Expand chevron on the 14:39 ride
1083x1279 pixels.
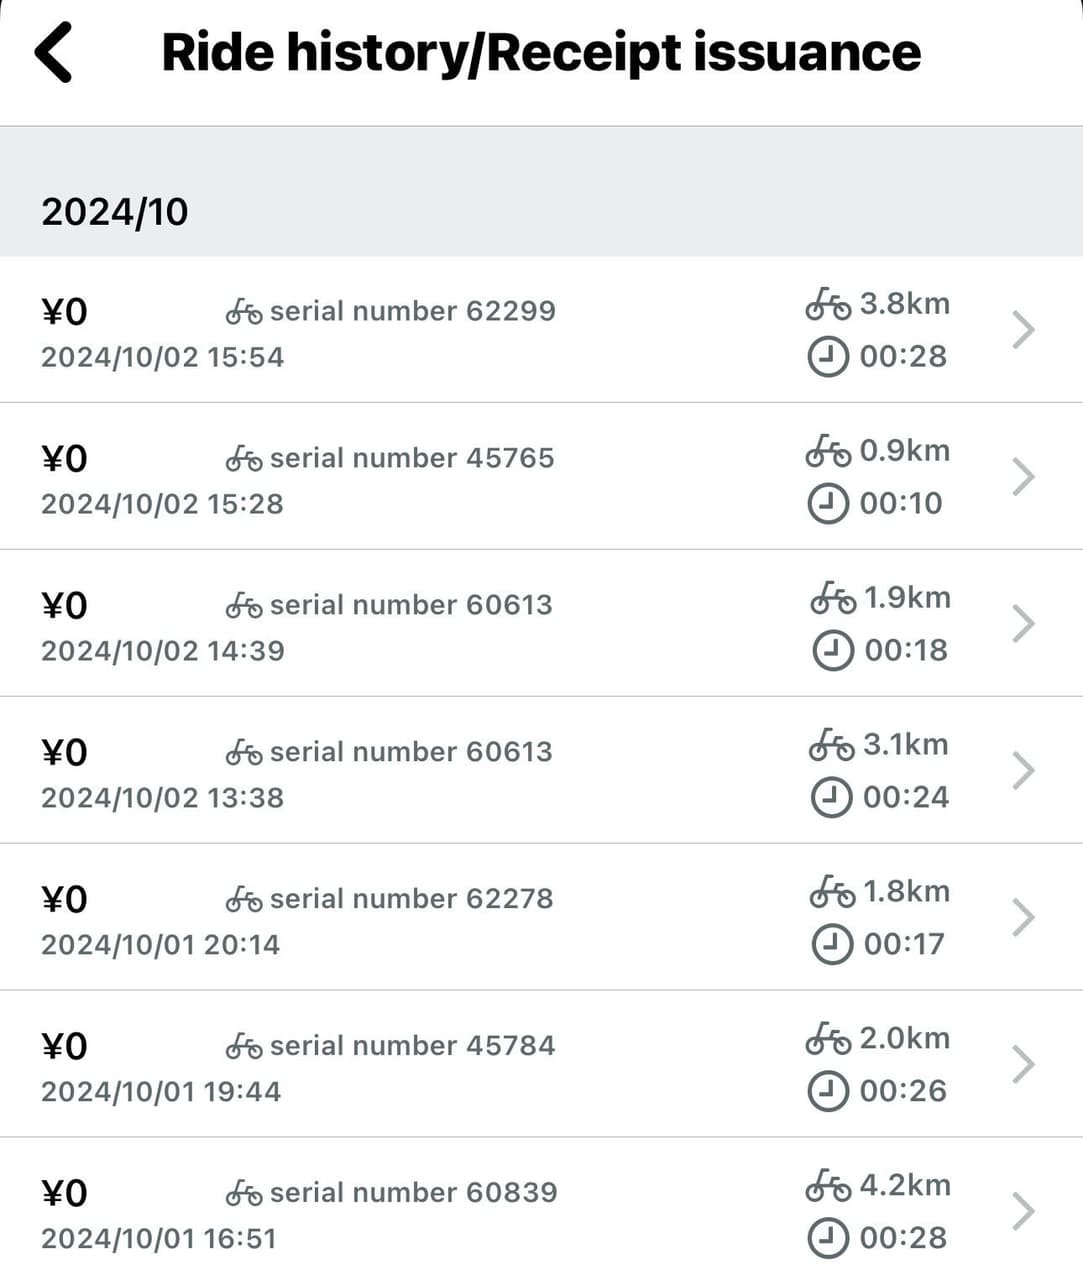coord(1022,624)
